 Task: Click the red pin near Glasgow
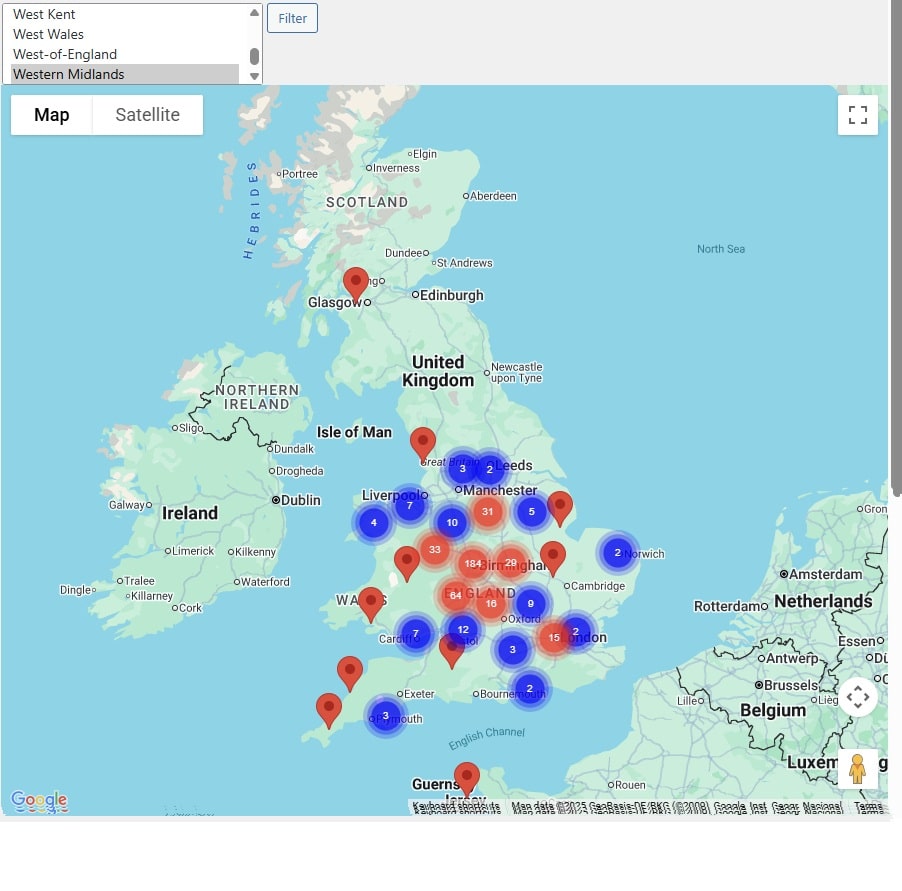355,284
